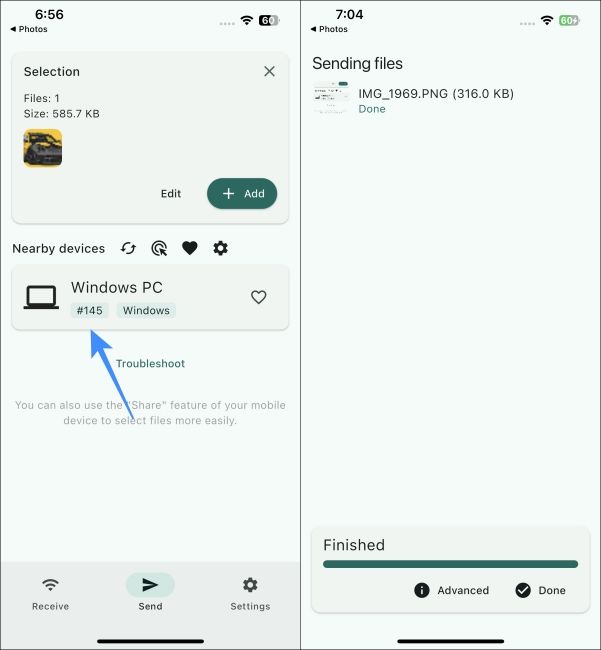The width and height of the screenshot is (601, 650).
Task: Open the Settings tab
Action: pos(250,595)
